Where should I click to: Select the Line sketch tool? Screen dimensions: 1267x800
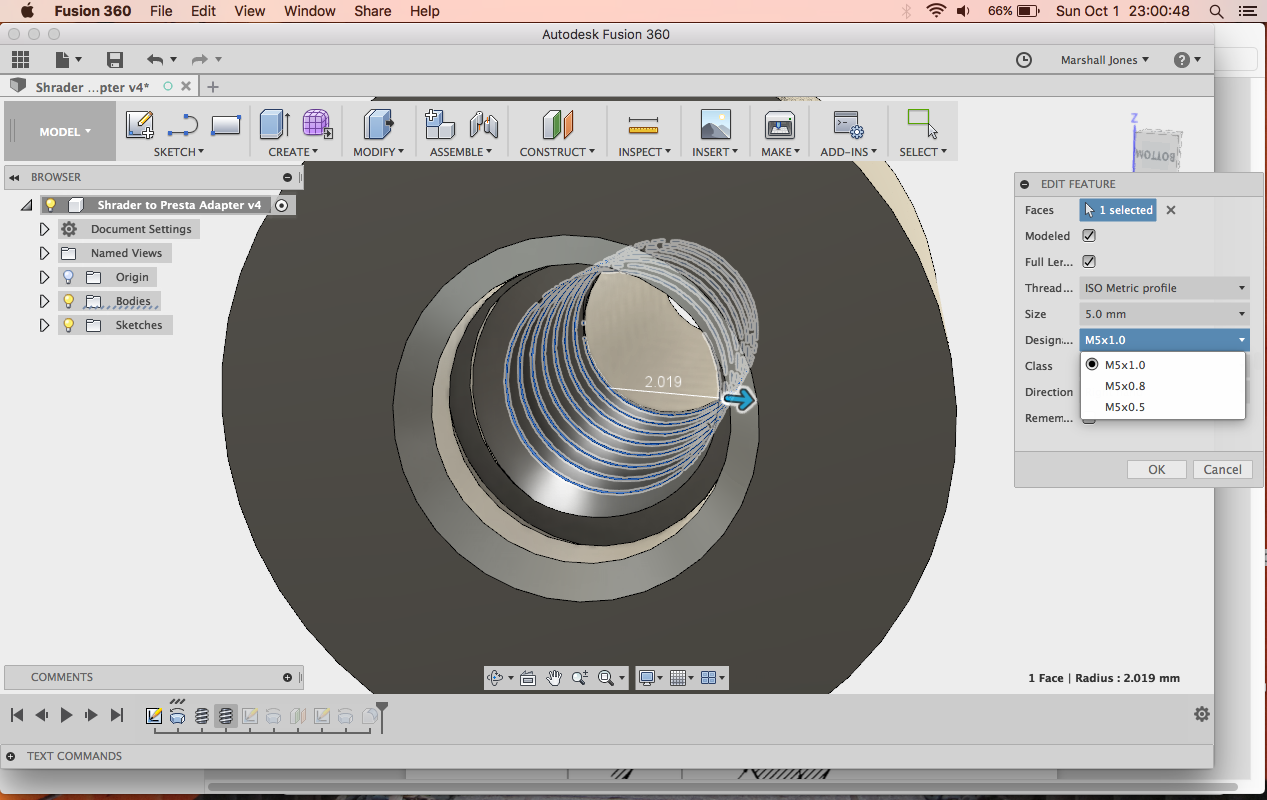click(182, 125)
